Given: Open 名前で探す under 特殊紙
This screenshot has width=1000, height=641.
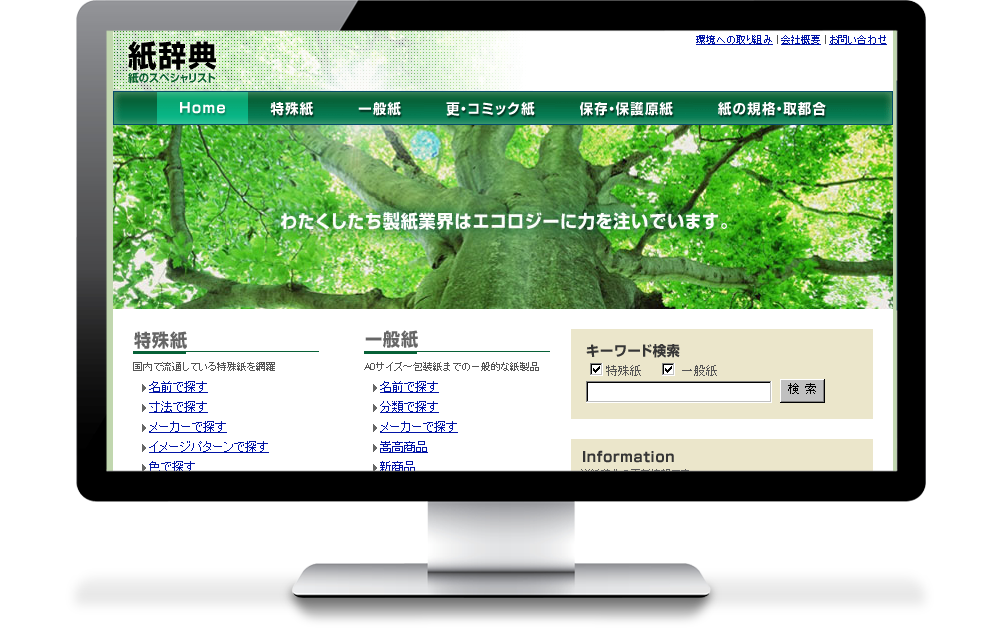Looking at the screenshot, I should coord(178,387).
